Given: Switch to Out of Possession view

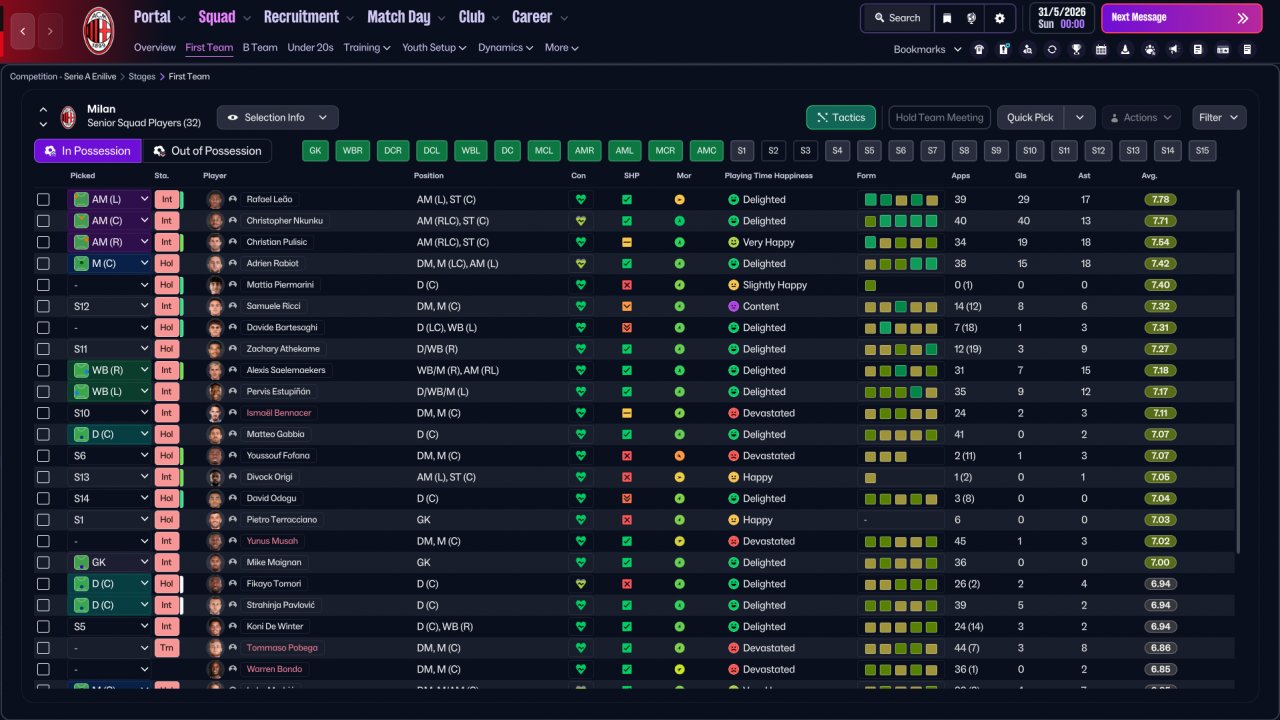Looking at the screenshot, I should click(206, 151).
